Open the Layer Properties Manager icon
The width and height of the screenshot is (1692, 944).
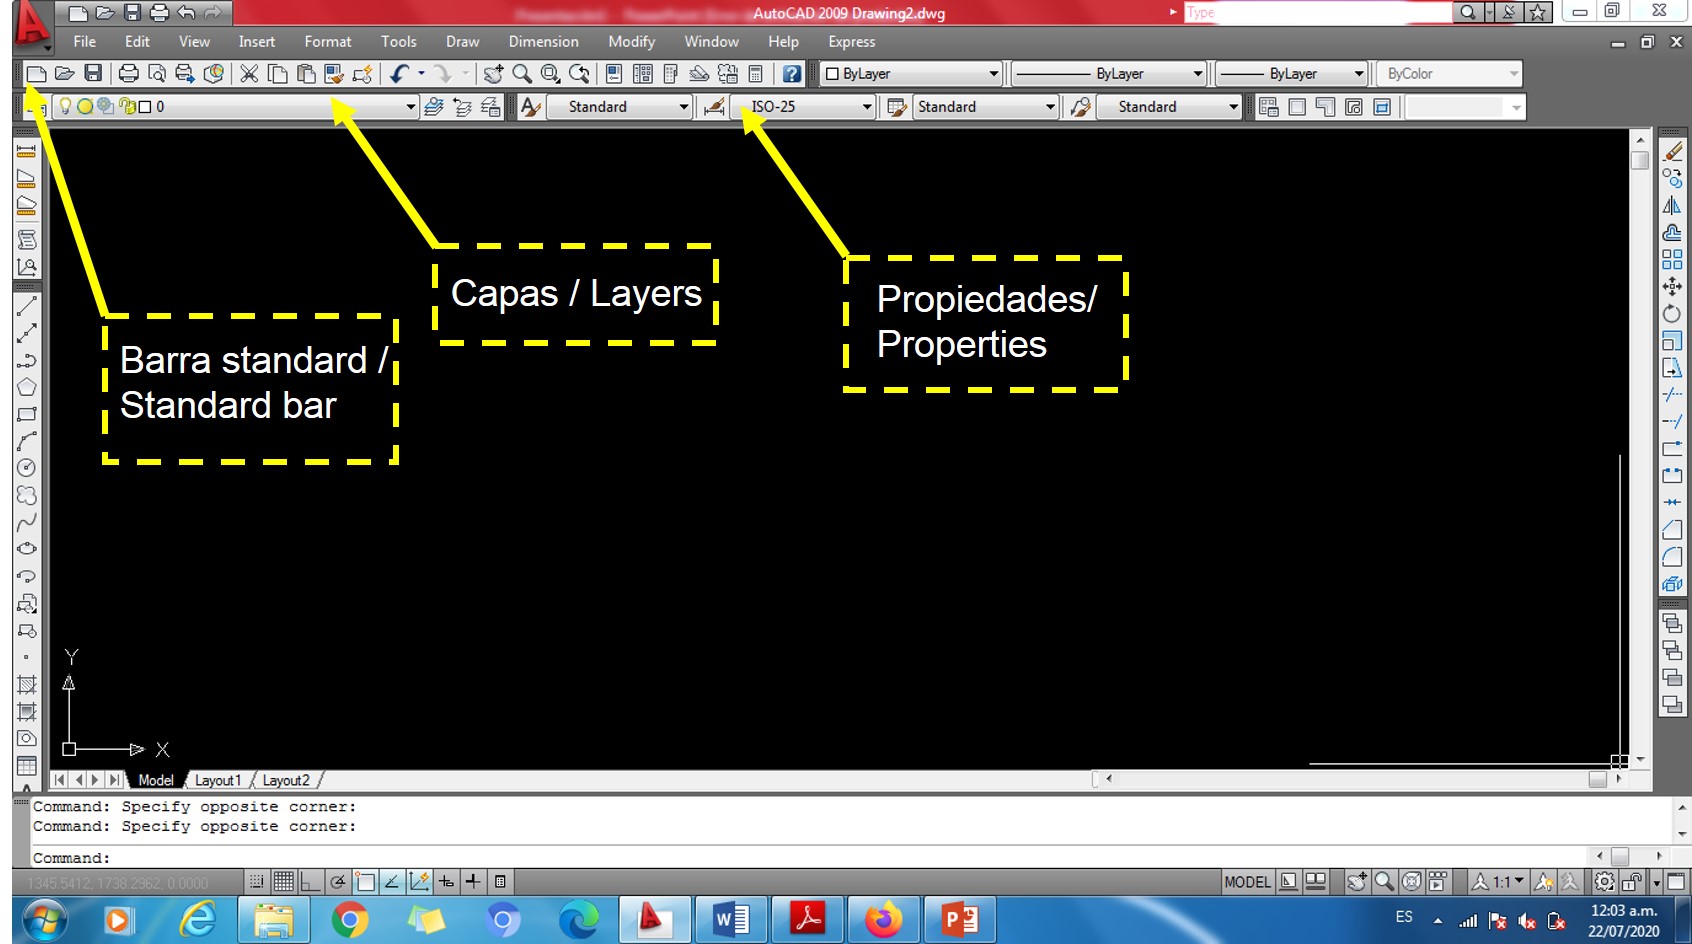[x=36, y=107]
